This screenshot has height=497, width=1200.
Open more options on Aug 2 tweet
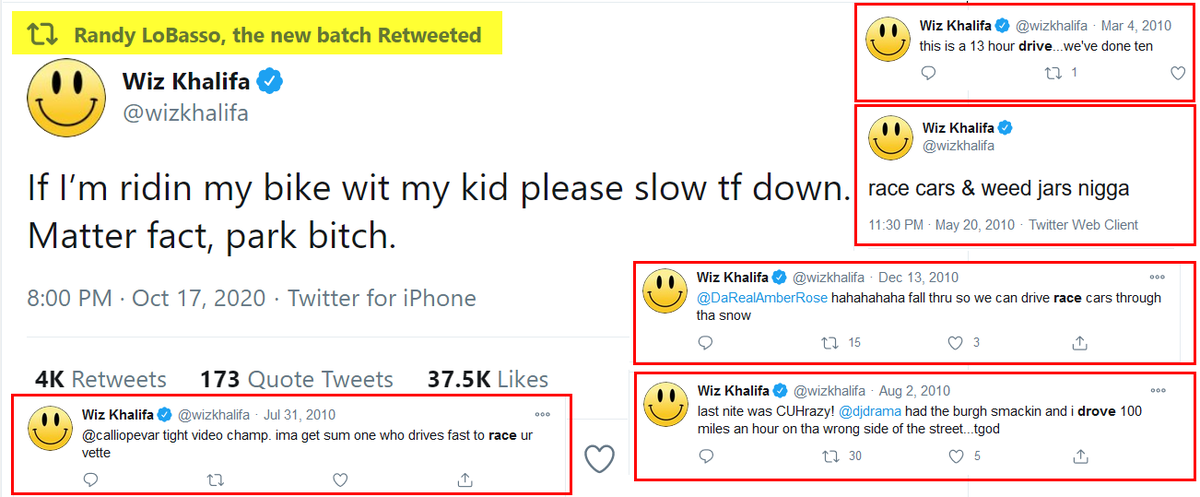[1157, 390]
